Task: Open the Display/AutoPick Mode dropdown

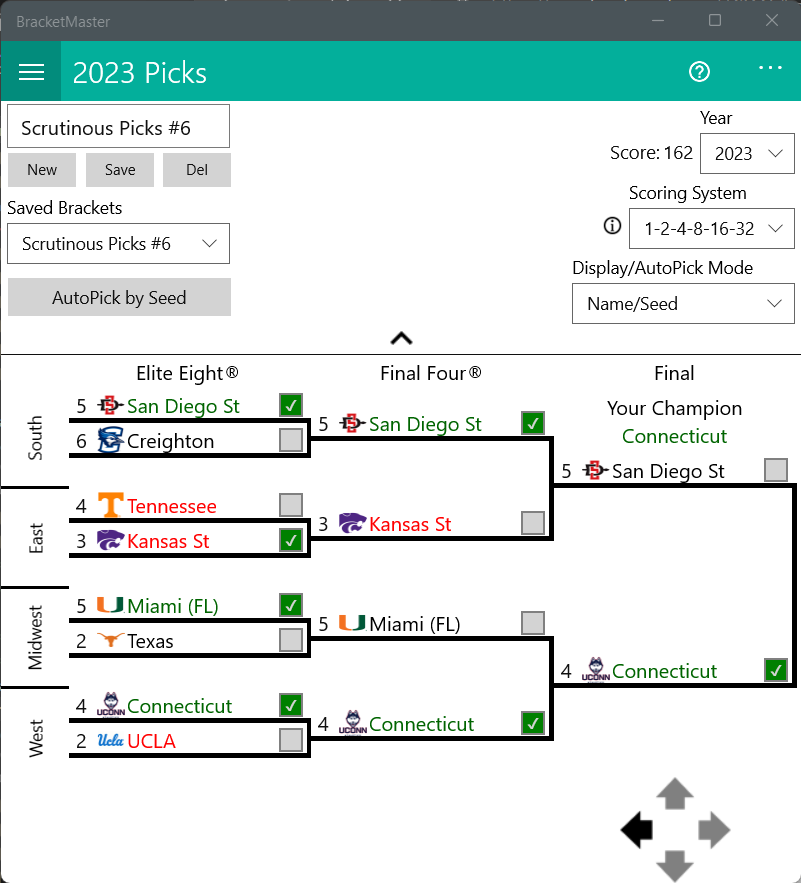Action: (x=683, y=304)
